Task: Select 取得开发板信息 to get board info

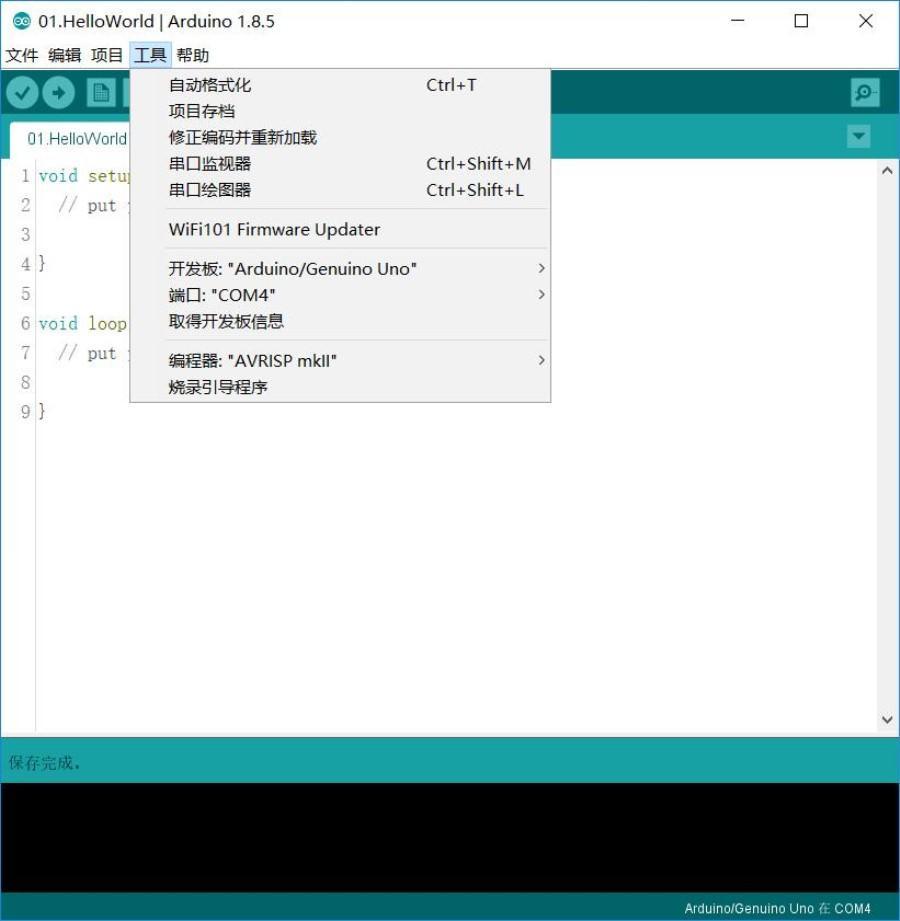Action: (227, 320)
